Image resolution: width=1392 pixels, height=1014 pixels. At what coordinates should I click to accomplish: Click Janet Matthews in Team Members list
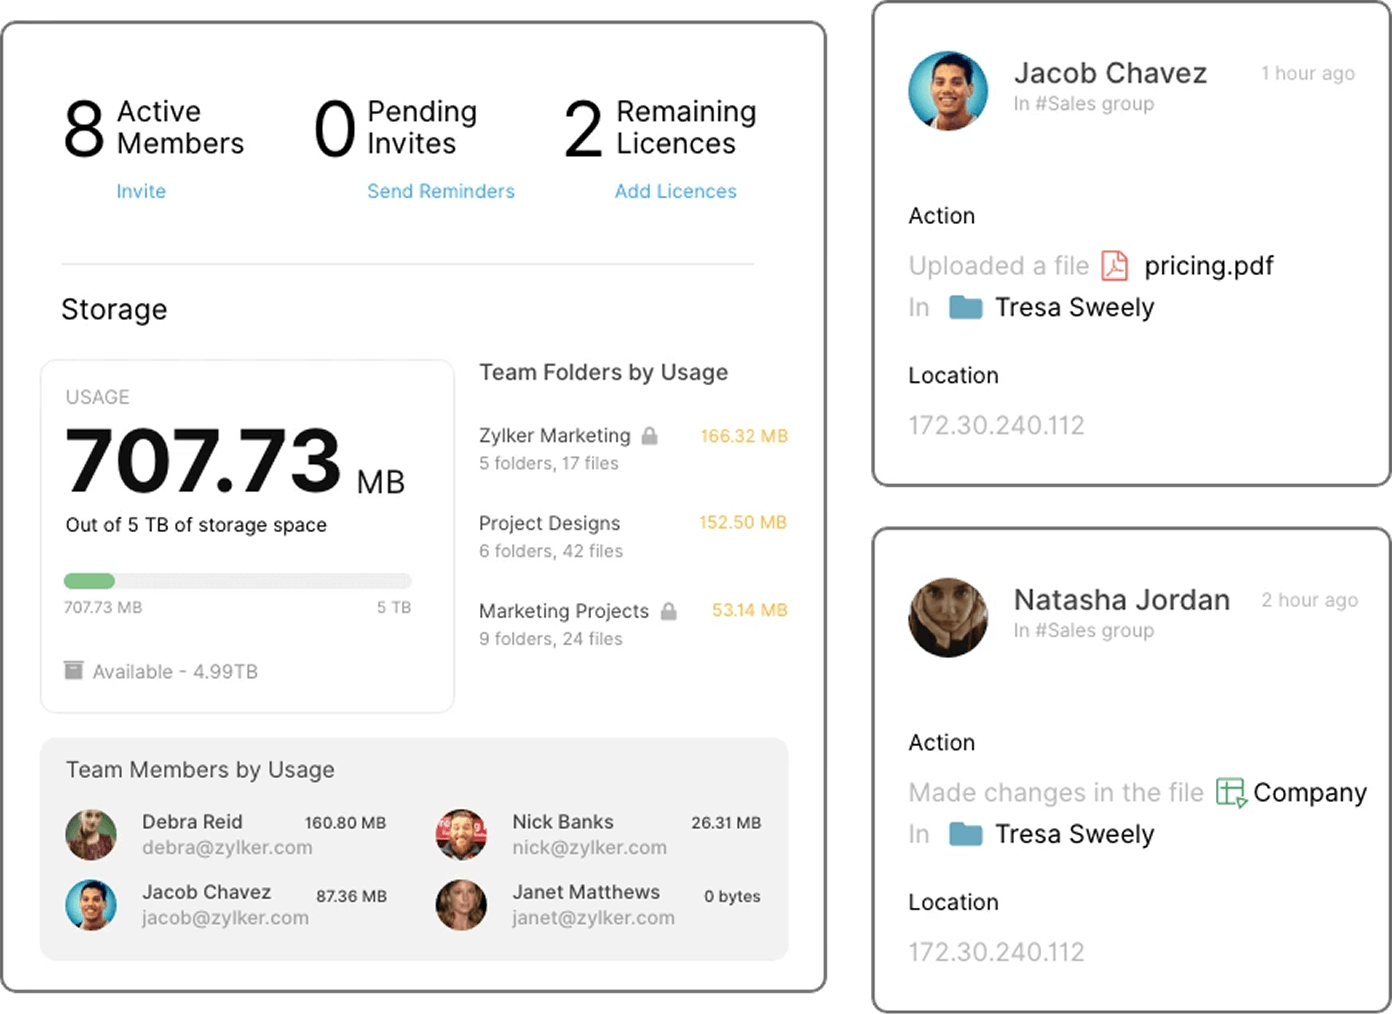click(x=586, y=892)
